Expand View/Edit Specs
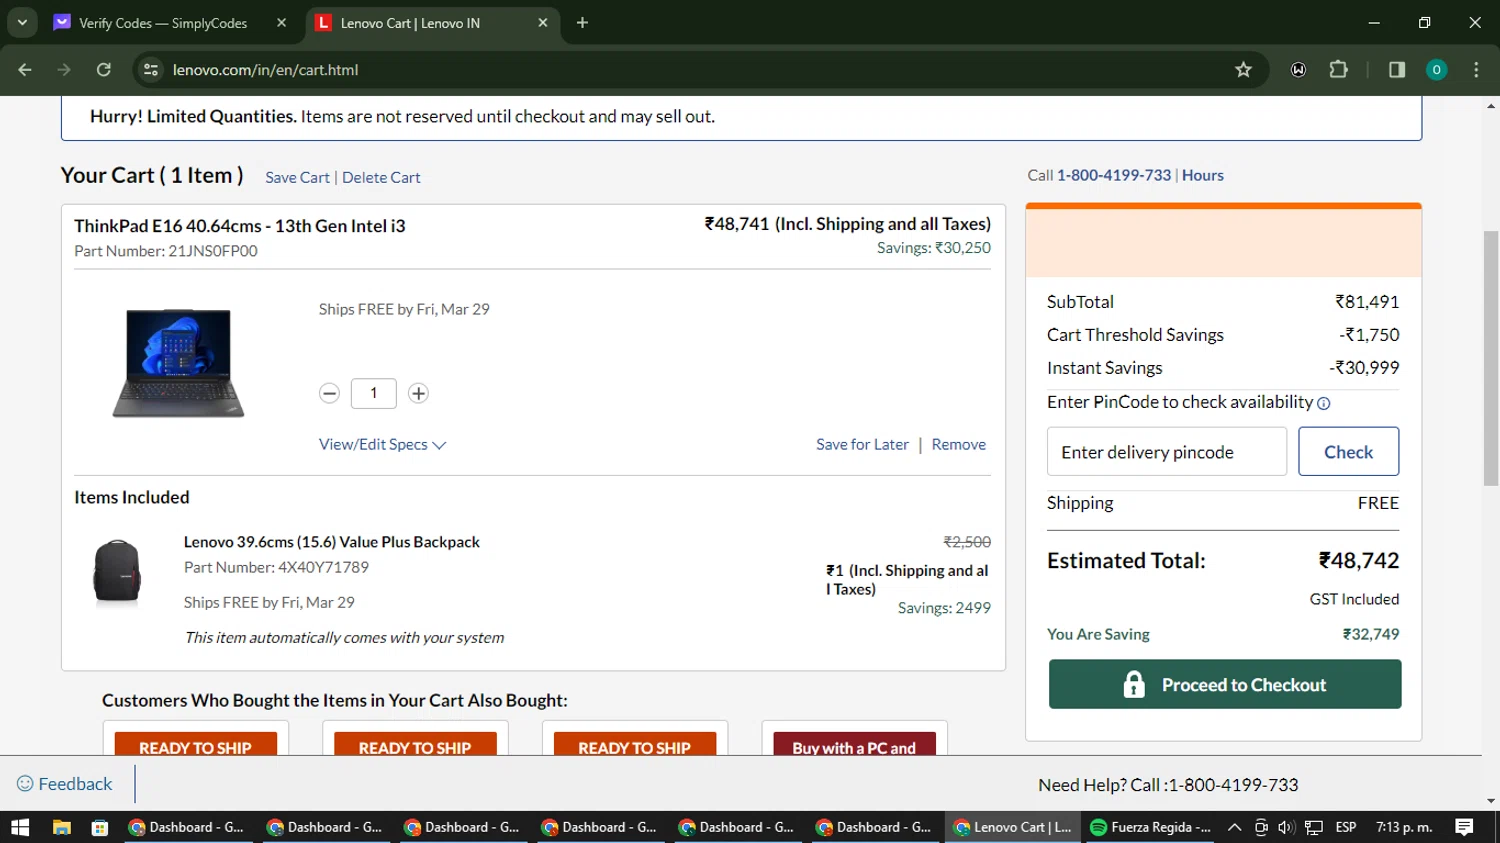The width and height of the screenshot is (1500, 843). click(382, 444)
